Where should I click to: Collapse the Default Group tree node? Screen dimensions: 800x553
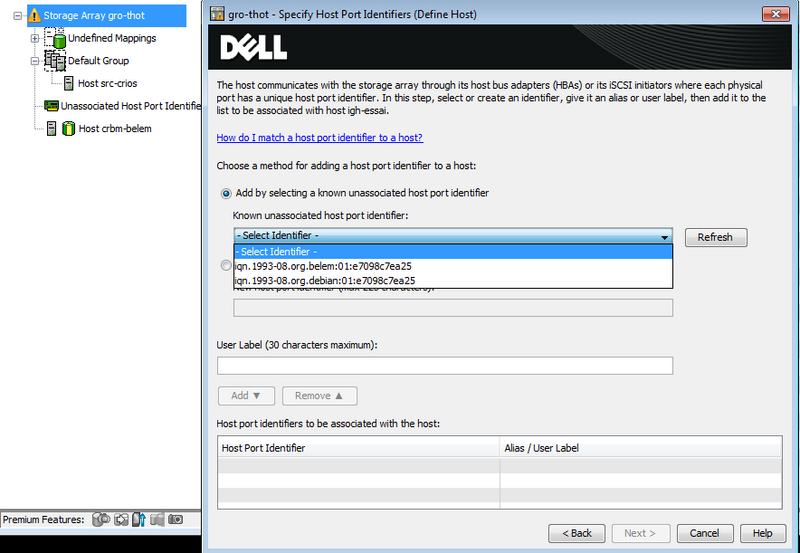35,61
